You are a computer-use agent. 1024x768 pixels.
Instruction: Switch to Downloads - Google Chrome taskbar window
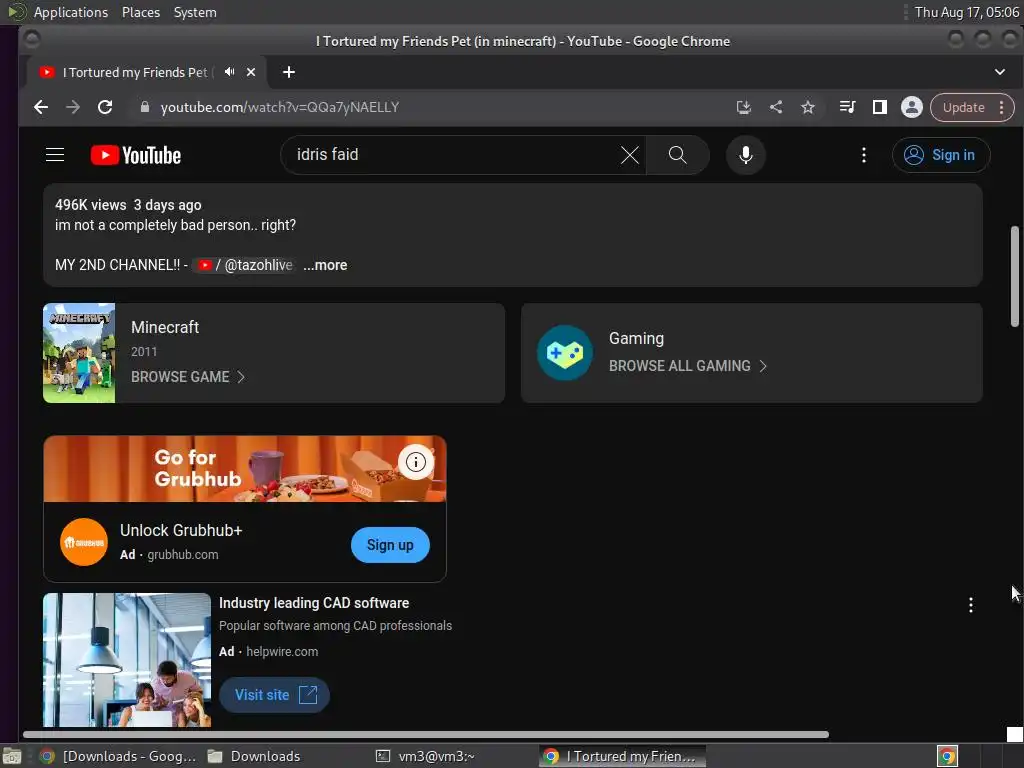click(118, 756)
